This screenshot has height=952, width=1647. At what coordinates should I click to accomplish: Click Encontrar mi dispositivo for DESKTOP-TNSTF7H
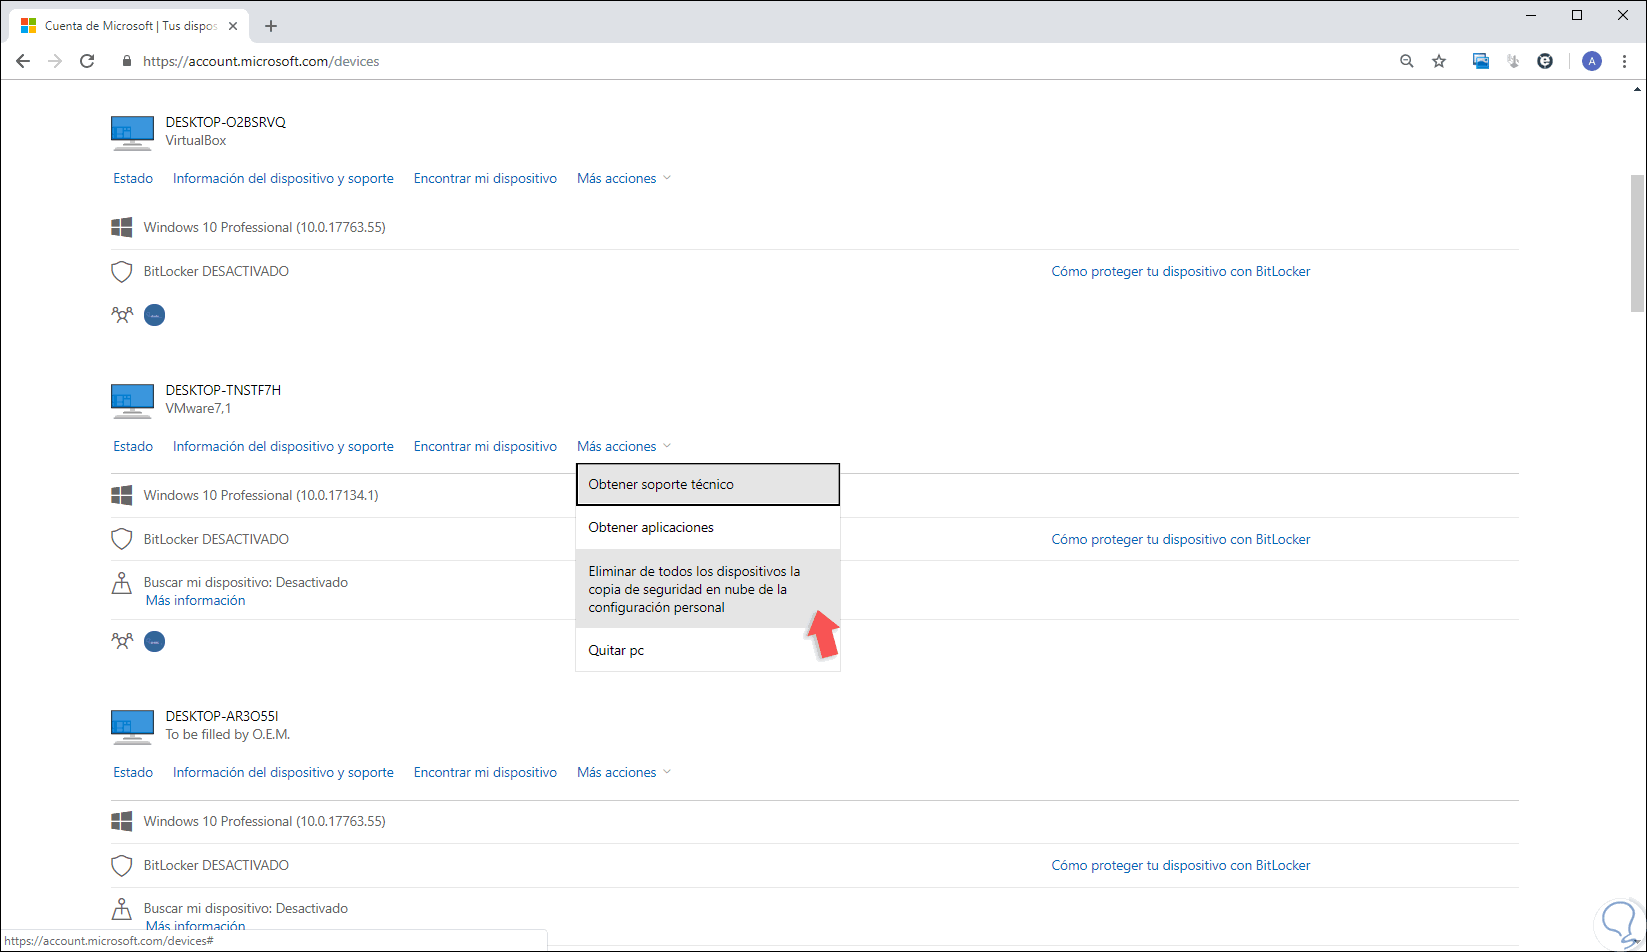click(x=485, y=446)
